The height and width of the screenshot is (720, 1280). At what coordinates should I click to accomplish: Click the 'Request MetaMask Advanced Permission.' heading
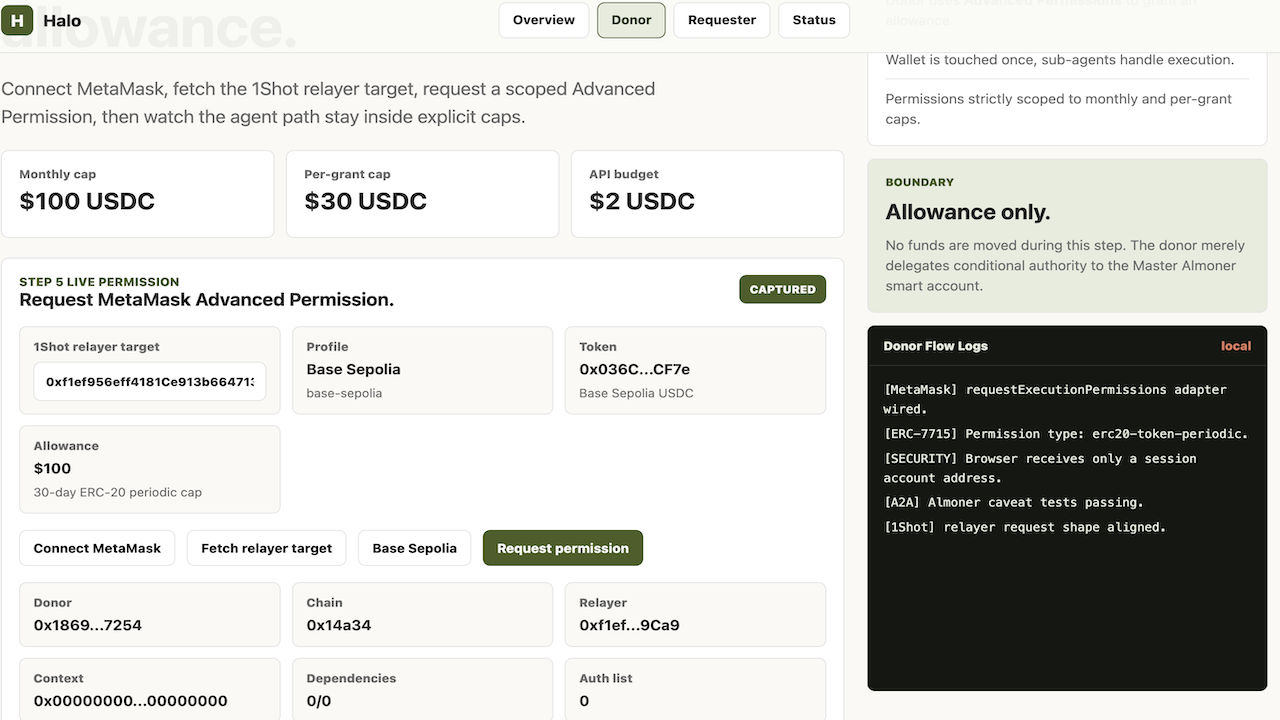point(206,299)
